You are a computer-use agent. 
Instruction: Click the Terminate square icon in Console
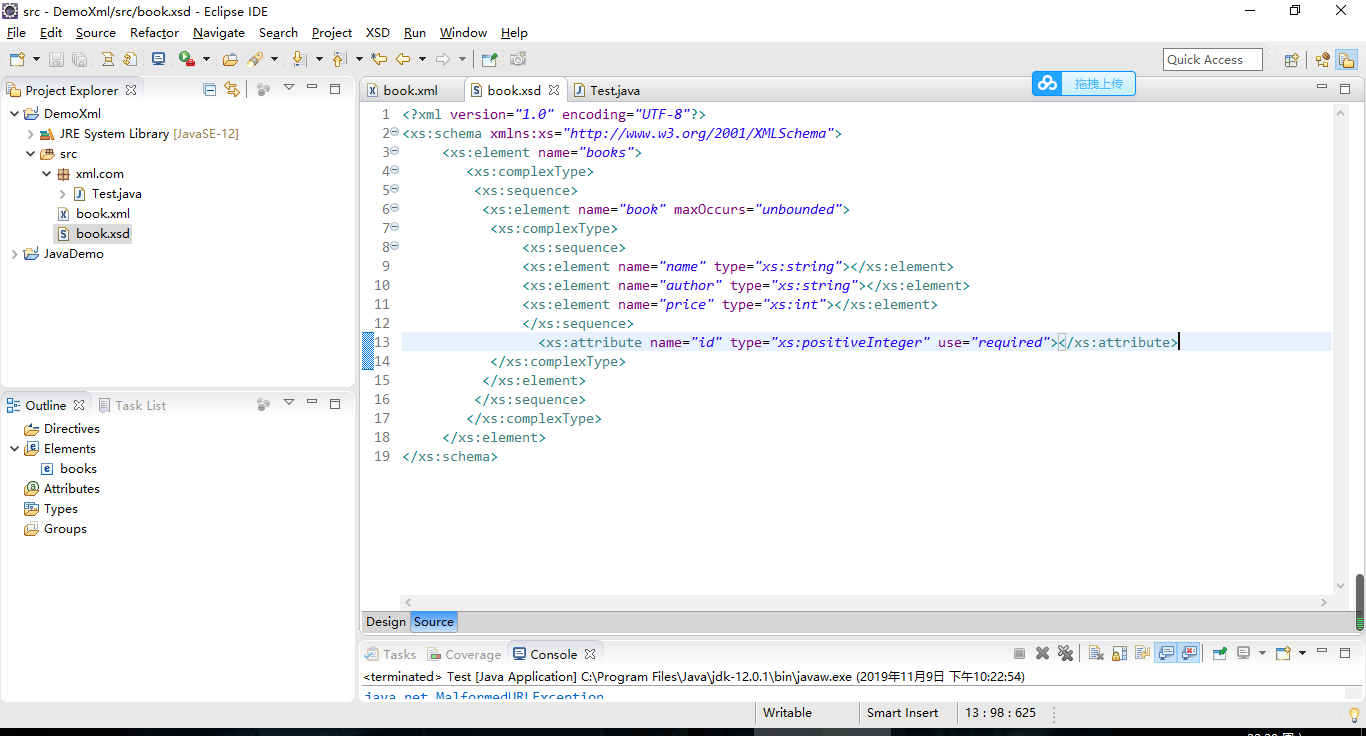[x=1019, y=653]
